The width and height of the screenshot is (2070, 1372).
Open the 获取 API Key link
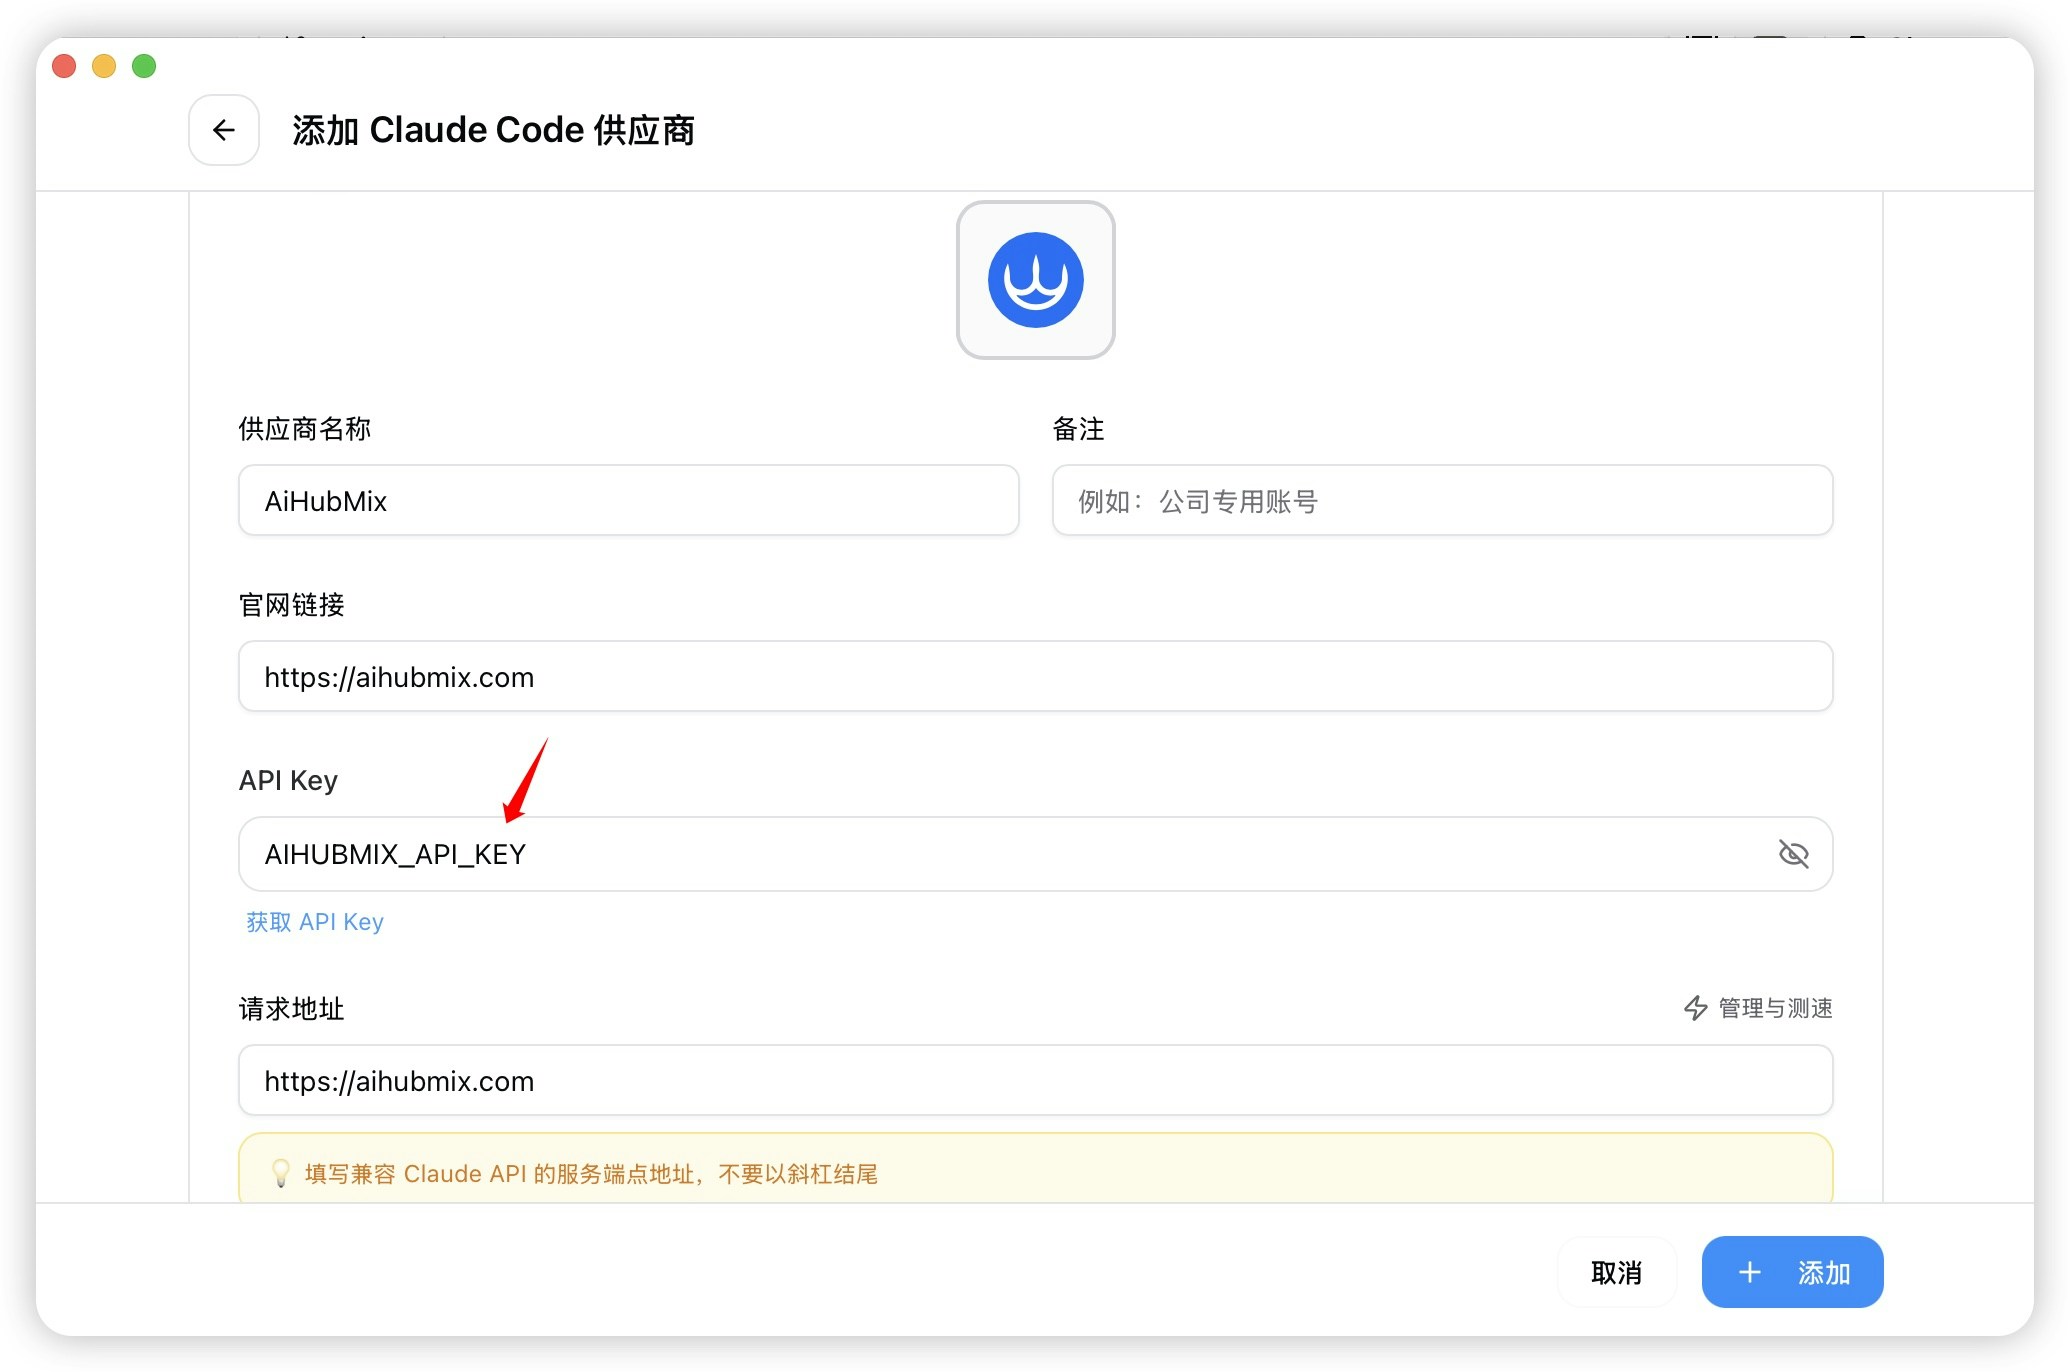coord(315,922)
